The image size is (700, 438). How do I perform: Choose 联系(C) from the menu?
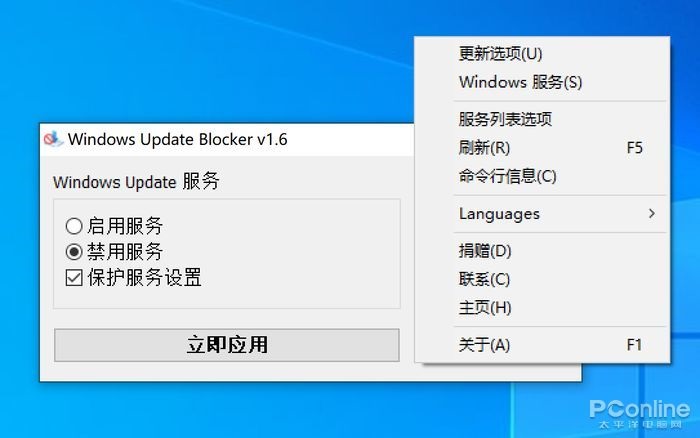pos(542,279)
